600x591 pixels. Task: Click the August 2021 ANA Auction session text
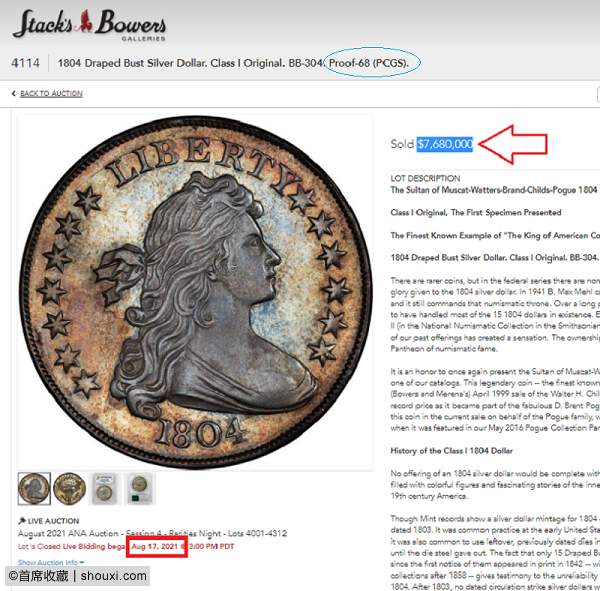pyautogui.click(x=152, y=533)
